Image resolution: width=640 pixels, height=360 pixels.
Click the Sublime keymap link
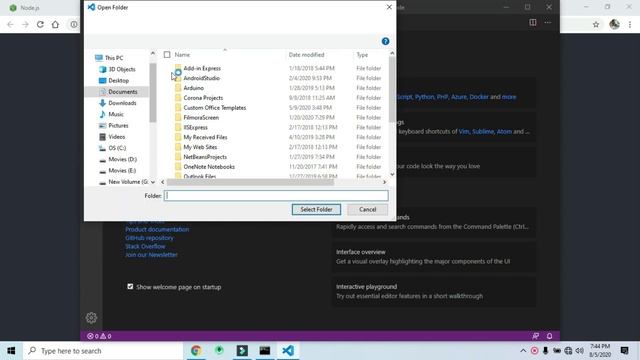[x=483, y=131]
